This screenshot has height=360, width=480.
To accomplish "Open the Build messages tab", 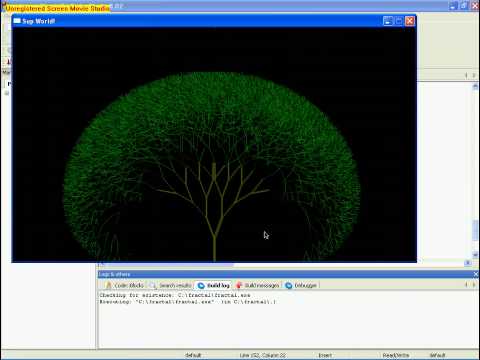I will (258, 285).
